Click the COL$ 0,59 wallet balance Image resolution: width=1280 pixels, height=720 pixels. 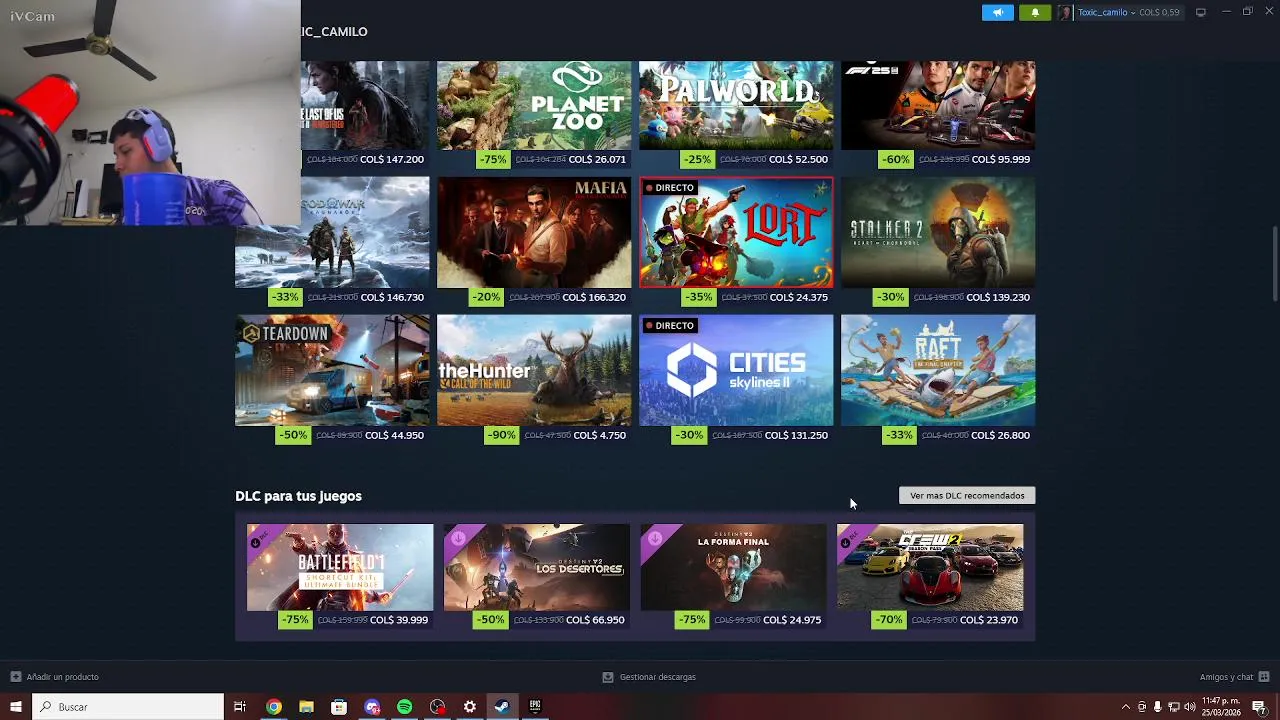tap(1159, 12)
